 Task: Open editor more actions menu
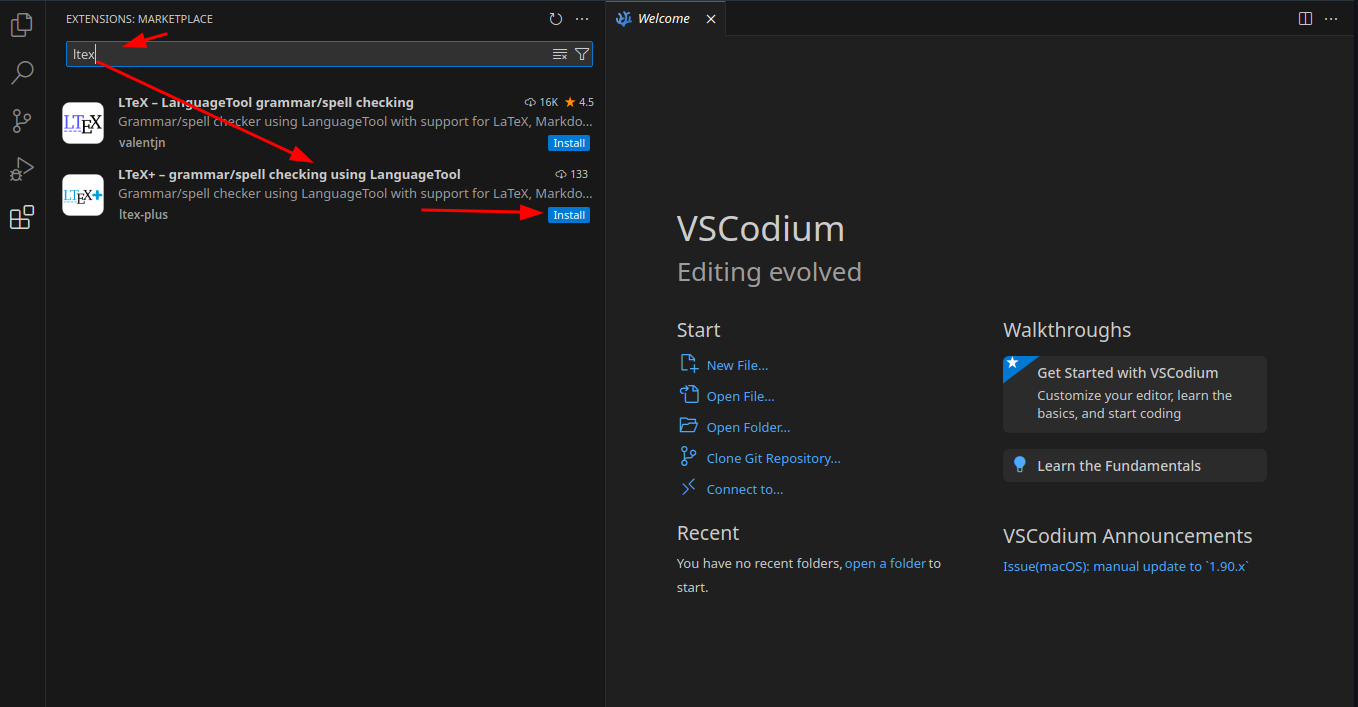[x=1331, y=18]
